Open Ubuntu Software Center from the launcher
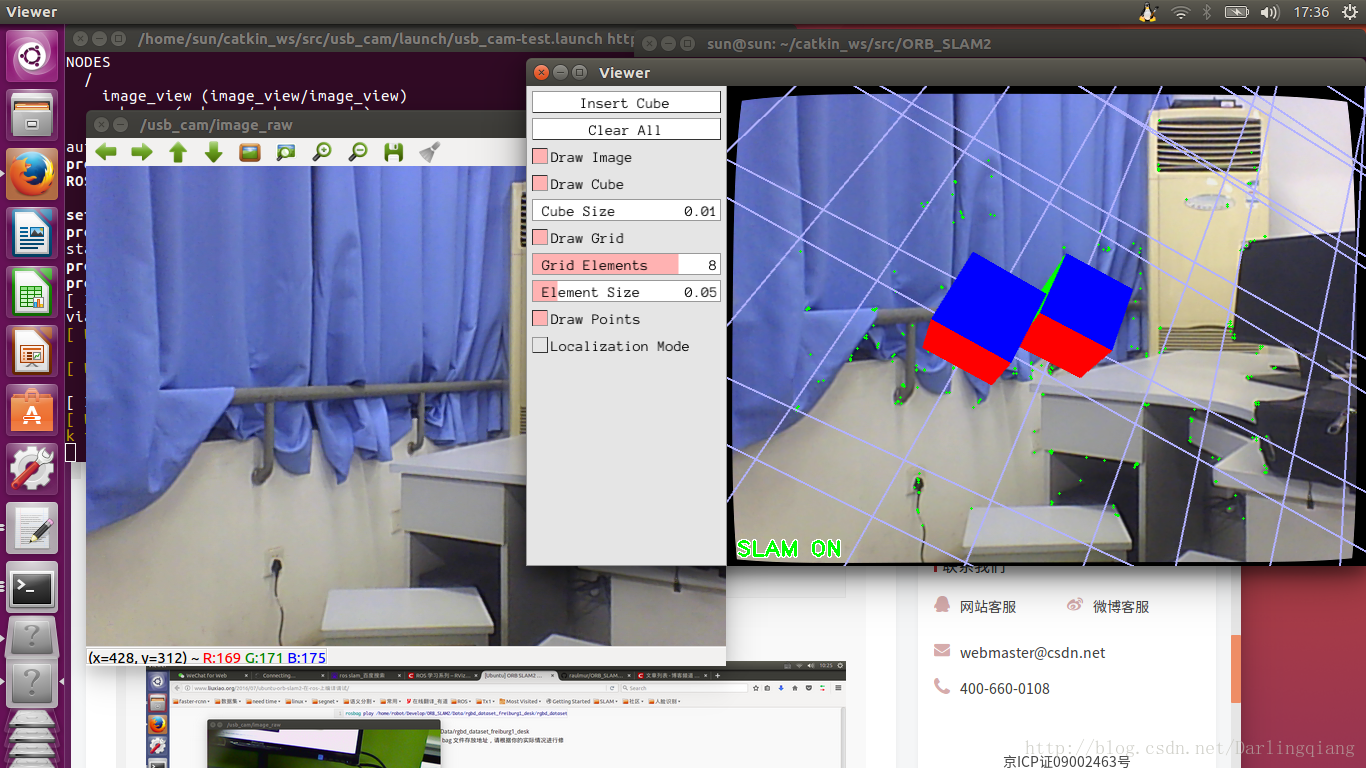The height and width of the screenshot is (768, 1366). (x=32, y=411)
